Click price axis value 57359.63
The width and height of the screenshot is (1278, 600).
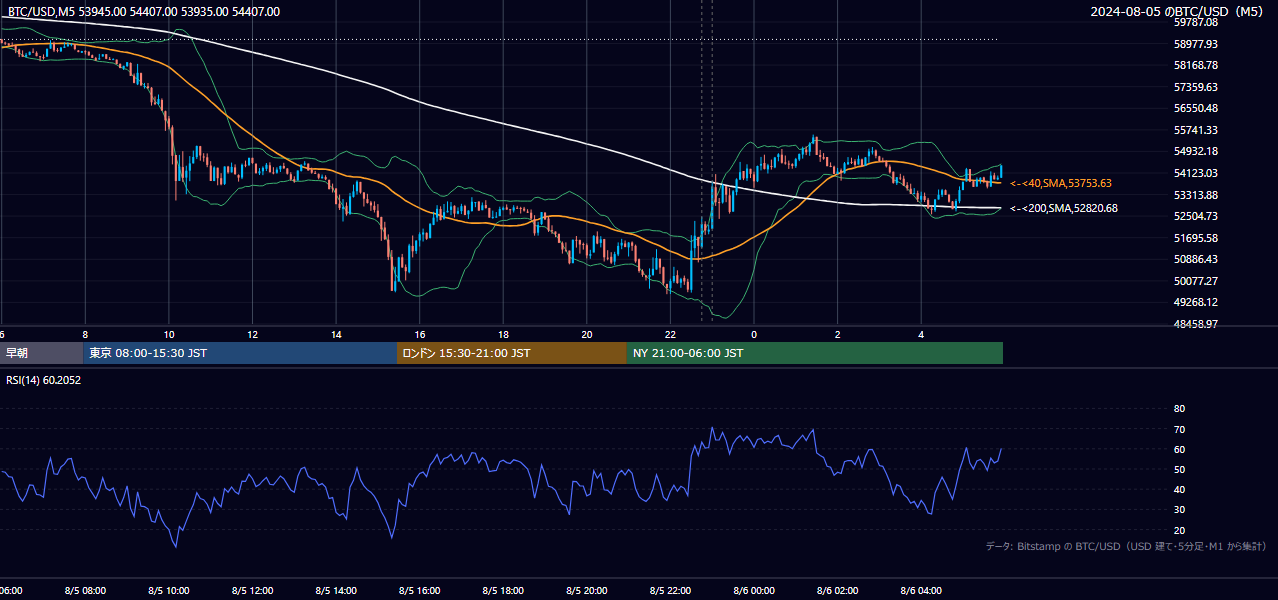tap(1195, 87)
